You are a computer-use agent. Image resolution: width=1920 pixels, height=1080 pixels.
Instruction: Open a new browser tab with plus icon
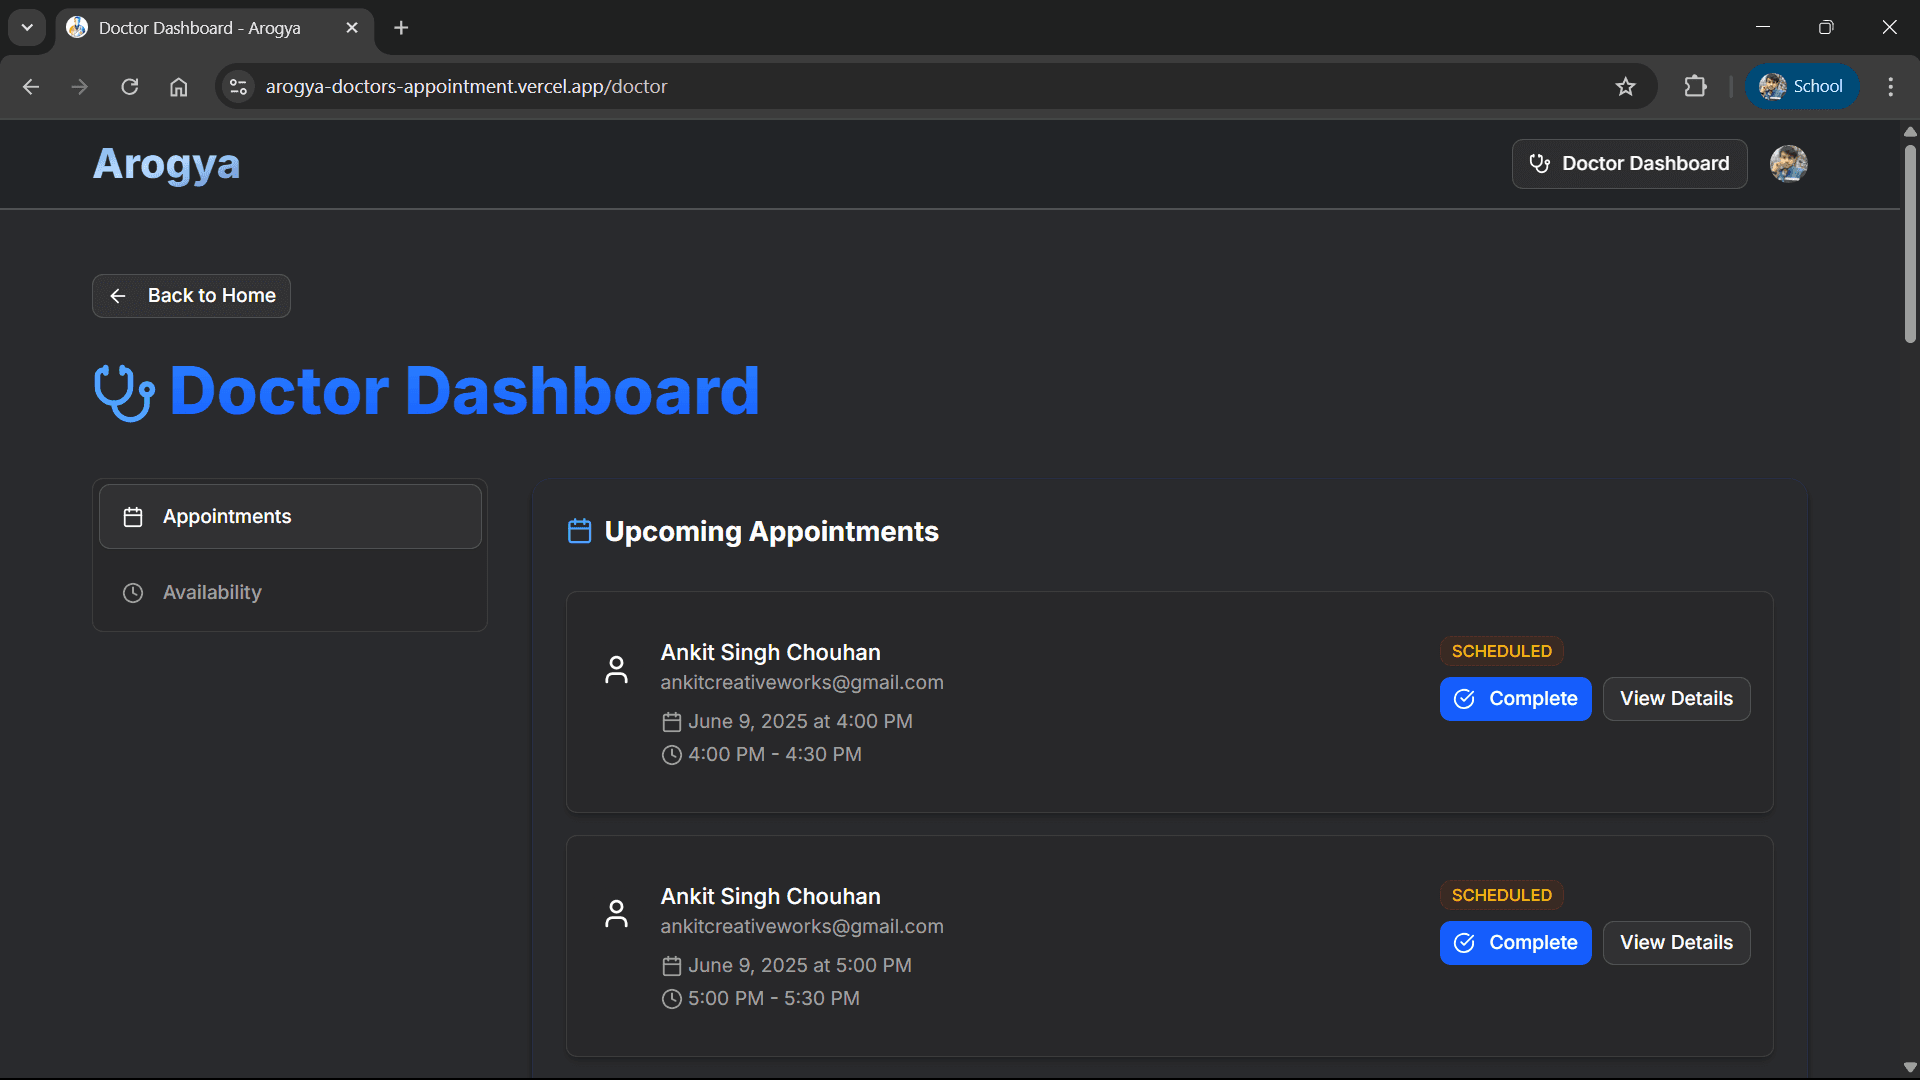coord(401,28)
